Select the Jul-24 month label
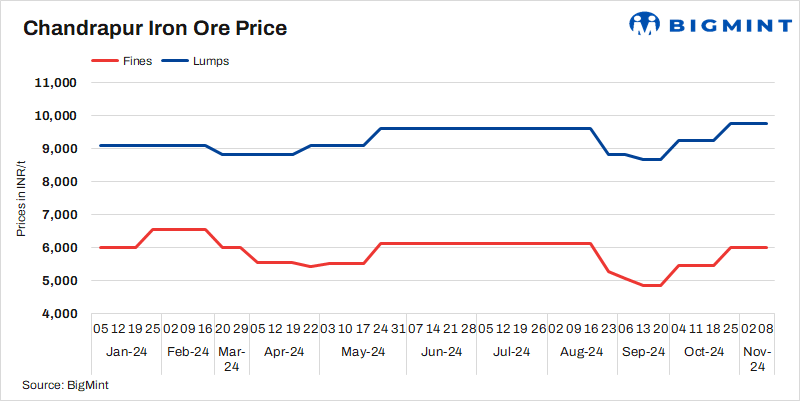The width and height of the screenshot is (800, 401). (x=511, y=352)
